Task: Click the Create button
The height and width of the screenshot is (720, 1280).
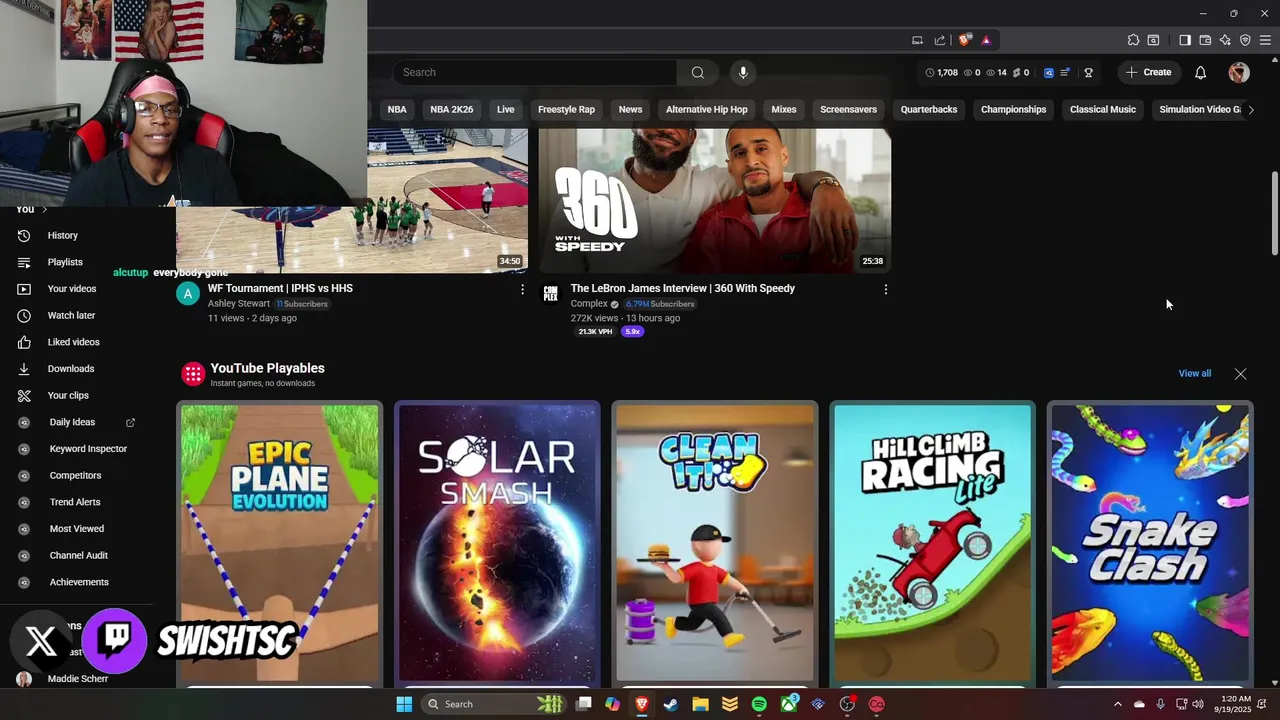Action: (x=1148, y=72)
